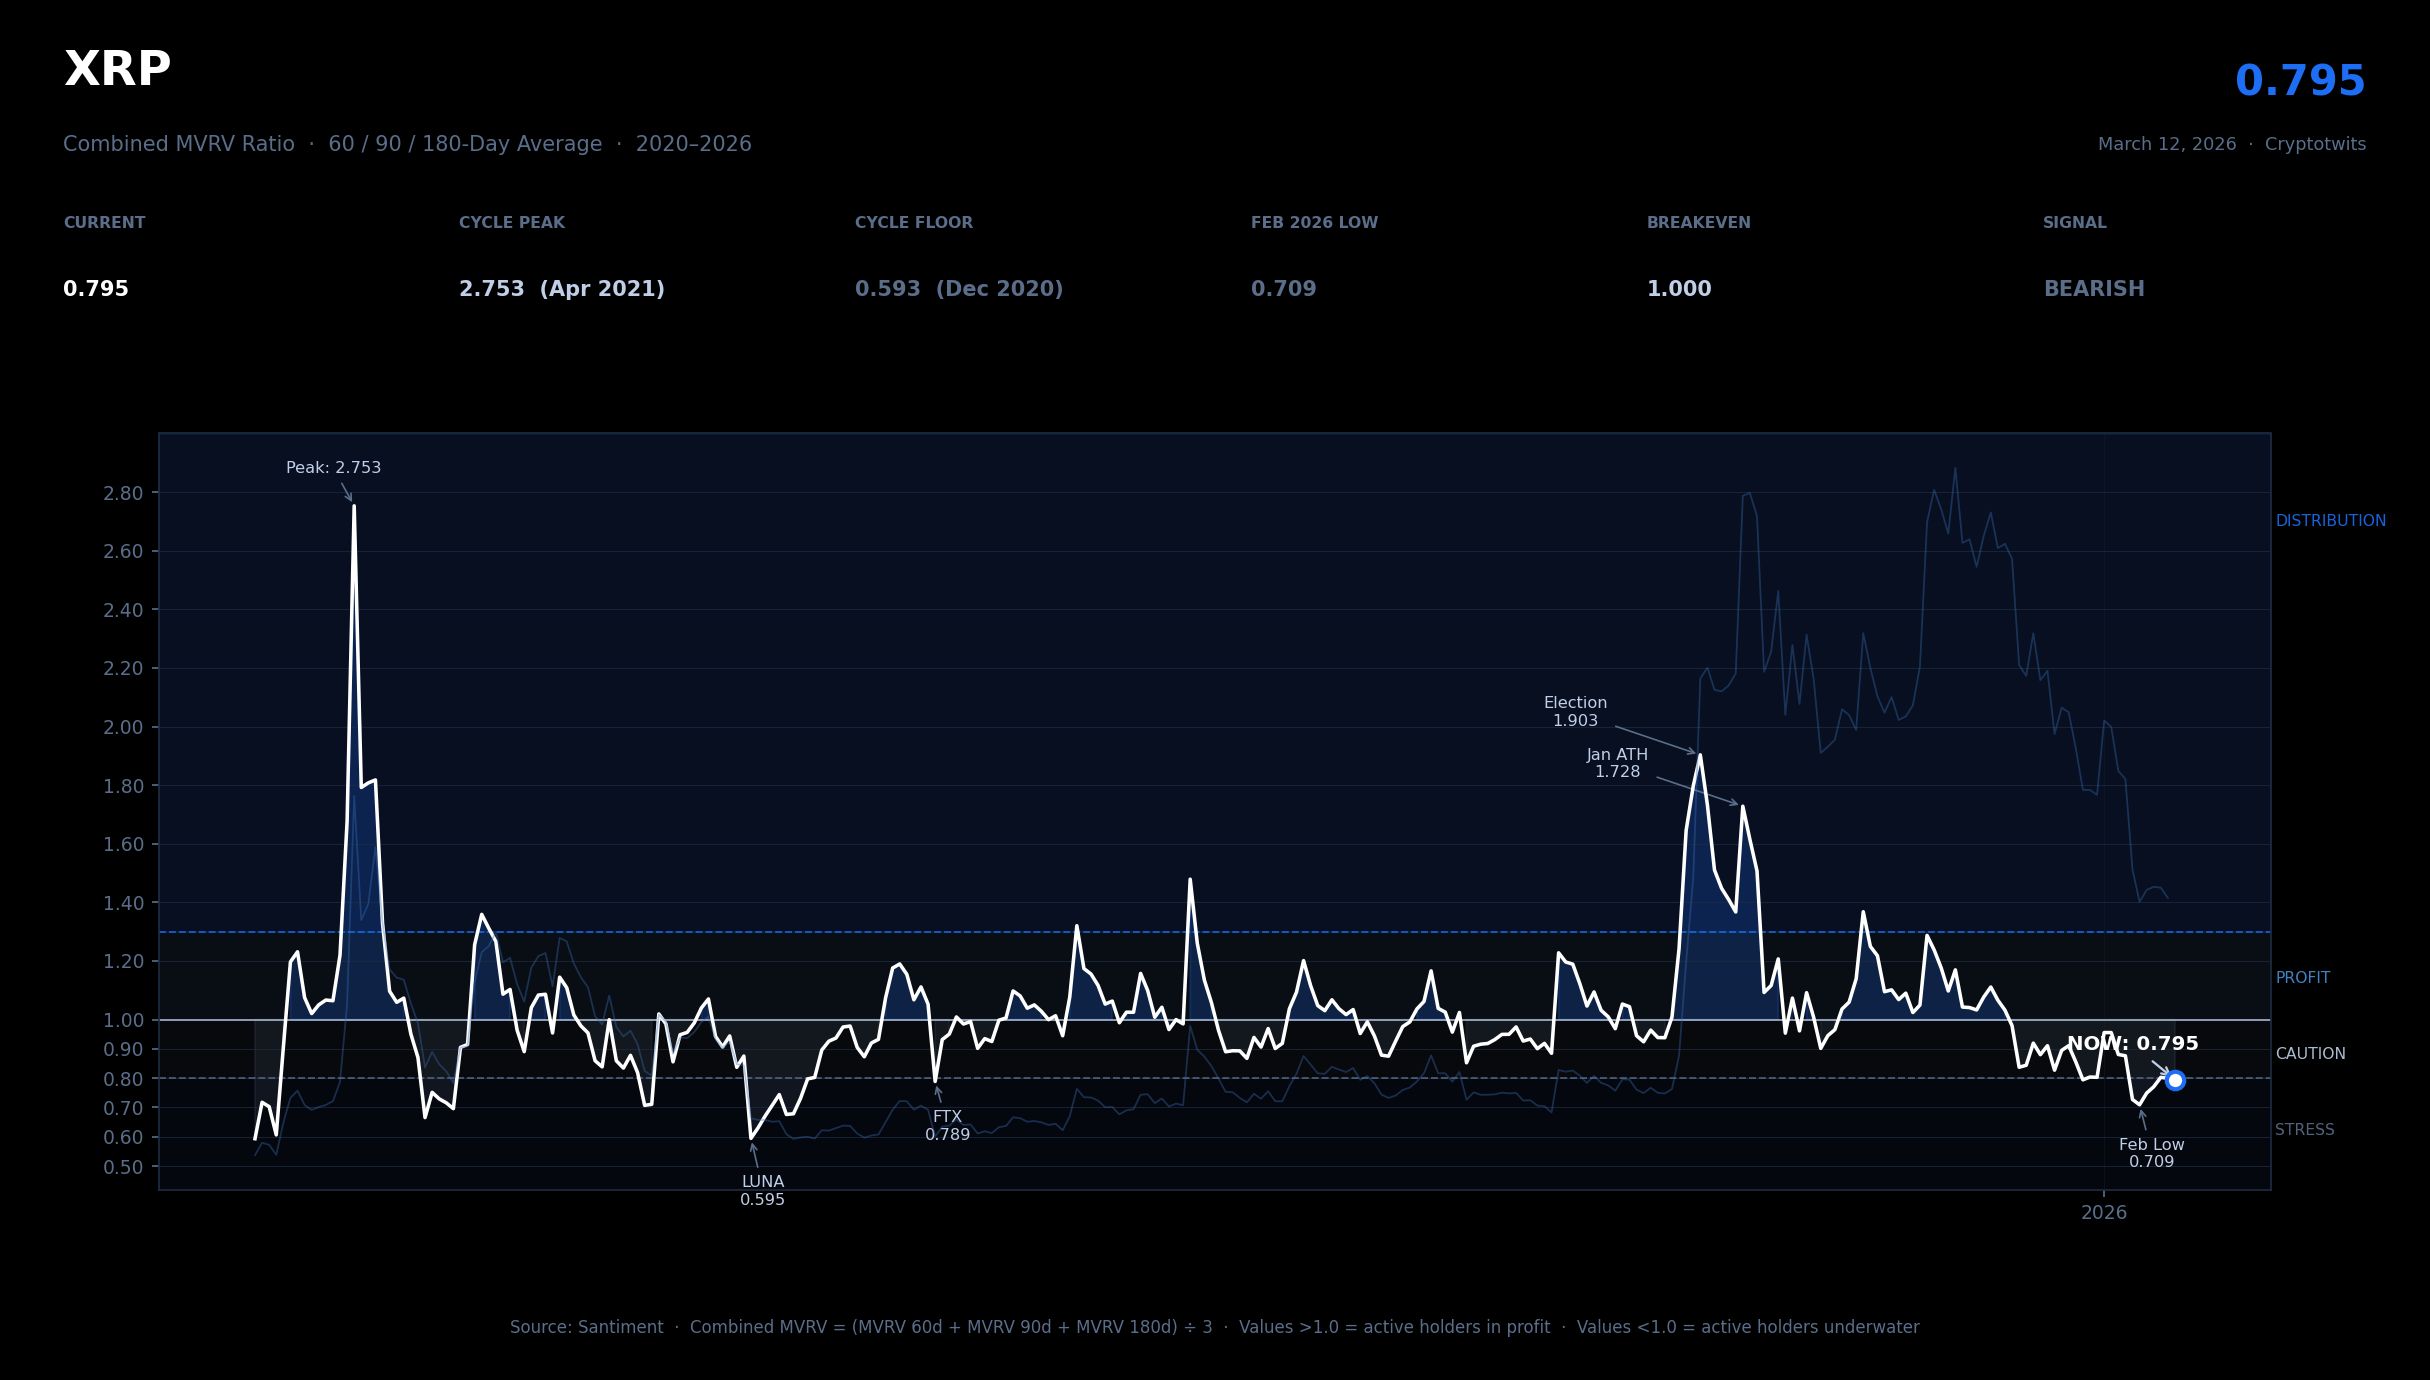Click the CYCLE FLOOR 0.593 (Dec 2020) stat
The height and width of the screenshot is (1380, 2430).
click(x=958, y=289)
